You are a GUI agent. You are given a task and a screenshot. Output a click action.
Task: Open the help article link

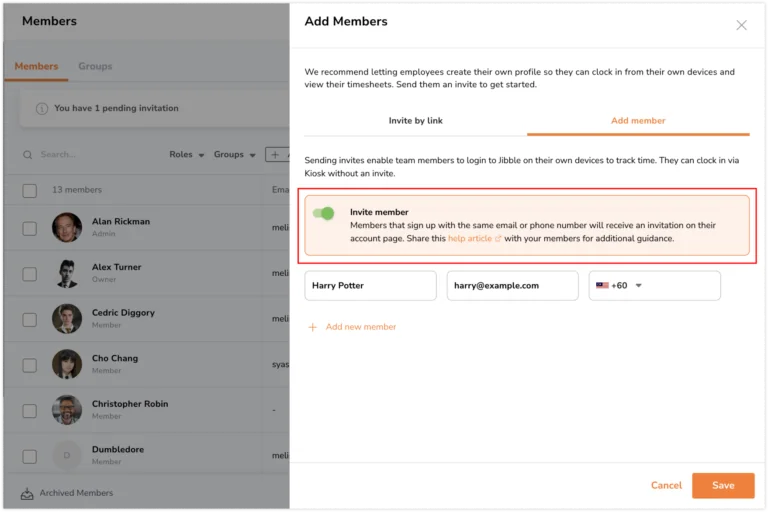(470, 239)
